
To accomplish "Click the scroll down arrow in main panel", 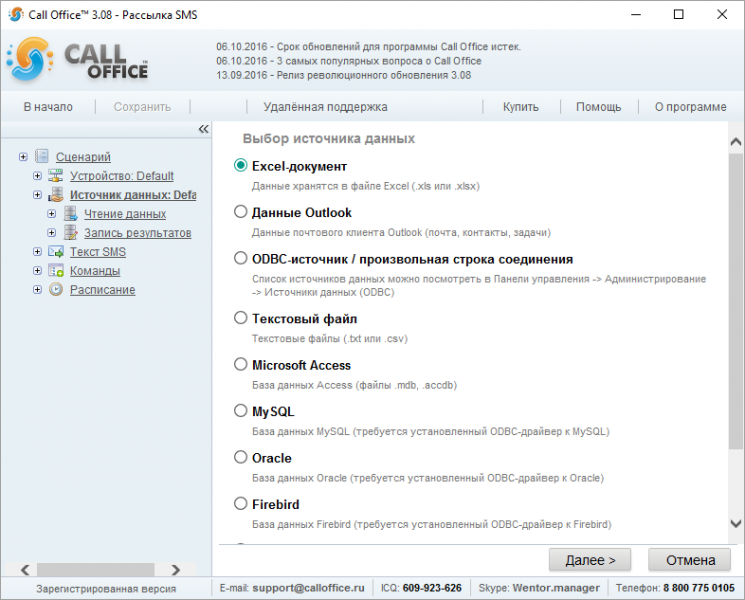I will (735, 524).
